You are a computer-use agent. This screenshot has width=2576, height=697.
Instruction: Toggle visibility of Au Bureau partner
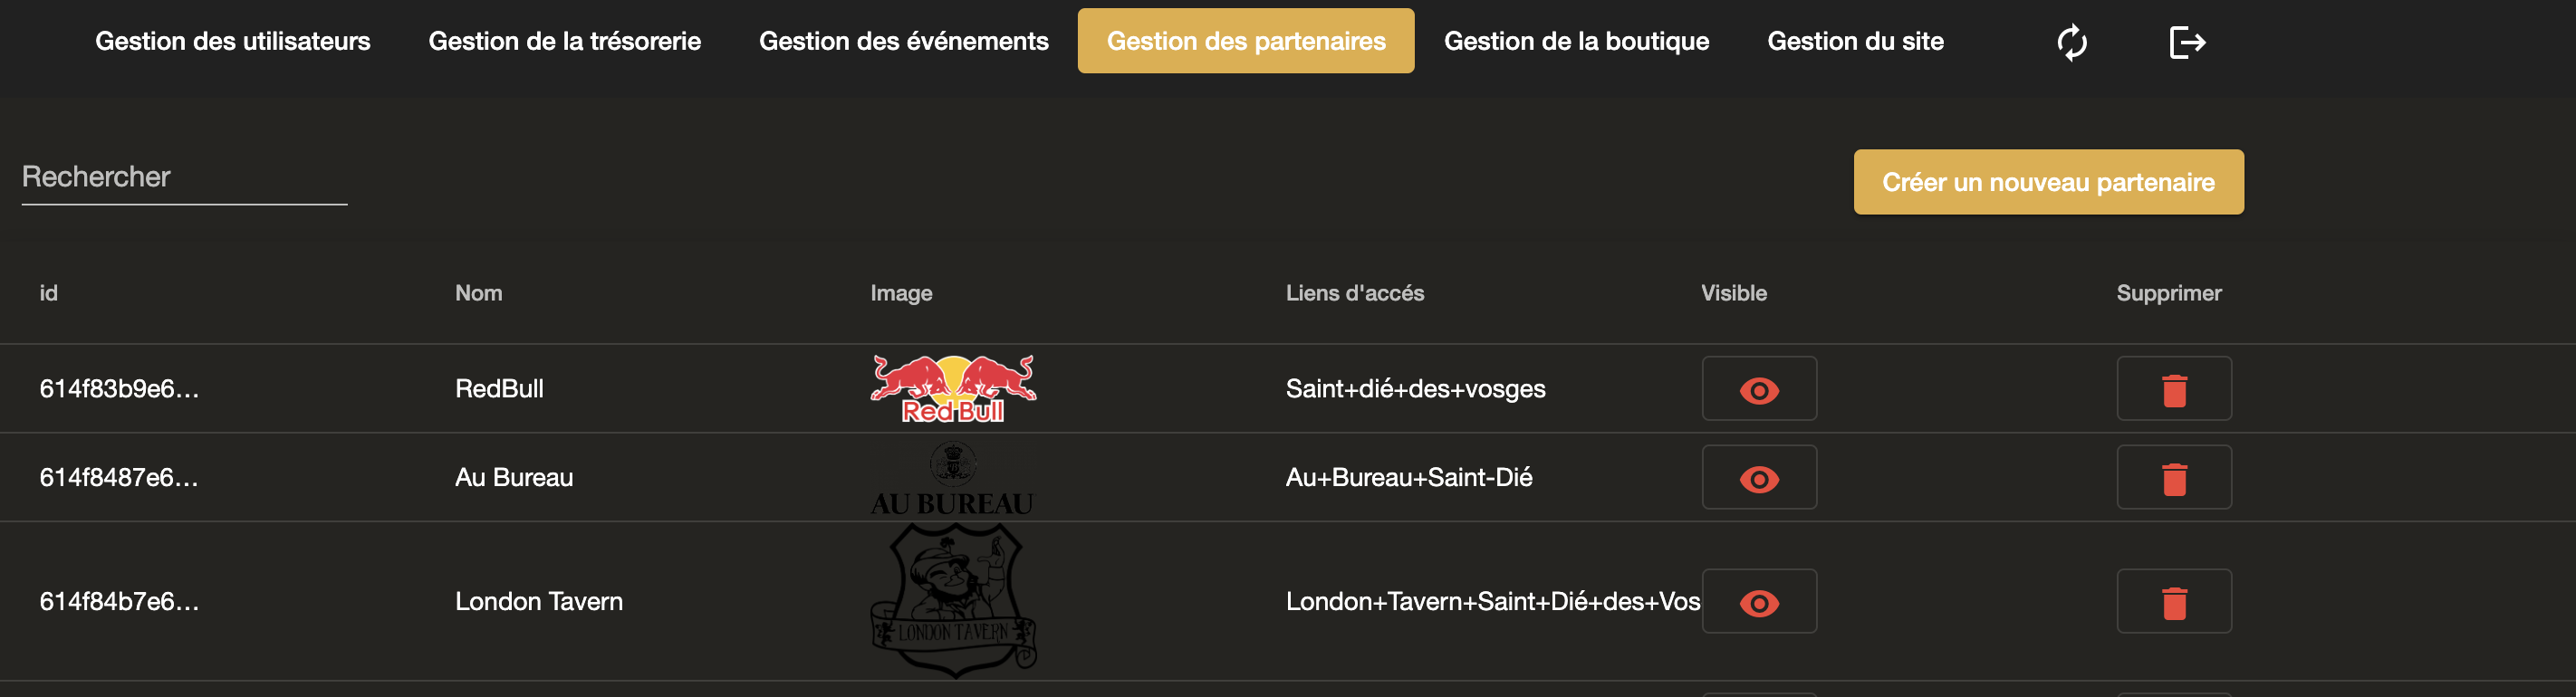pos(1758,478)
